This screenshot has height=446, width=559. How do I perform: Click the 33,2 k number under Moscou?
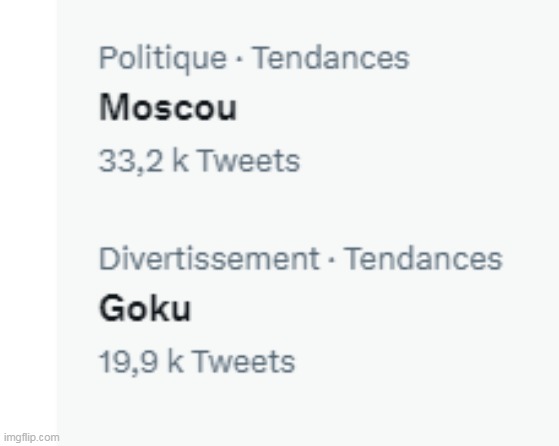(x=143, y=162)
